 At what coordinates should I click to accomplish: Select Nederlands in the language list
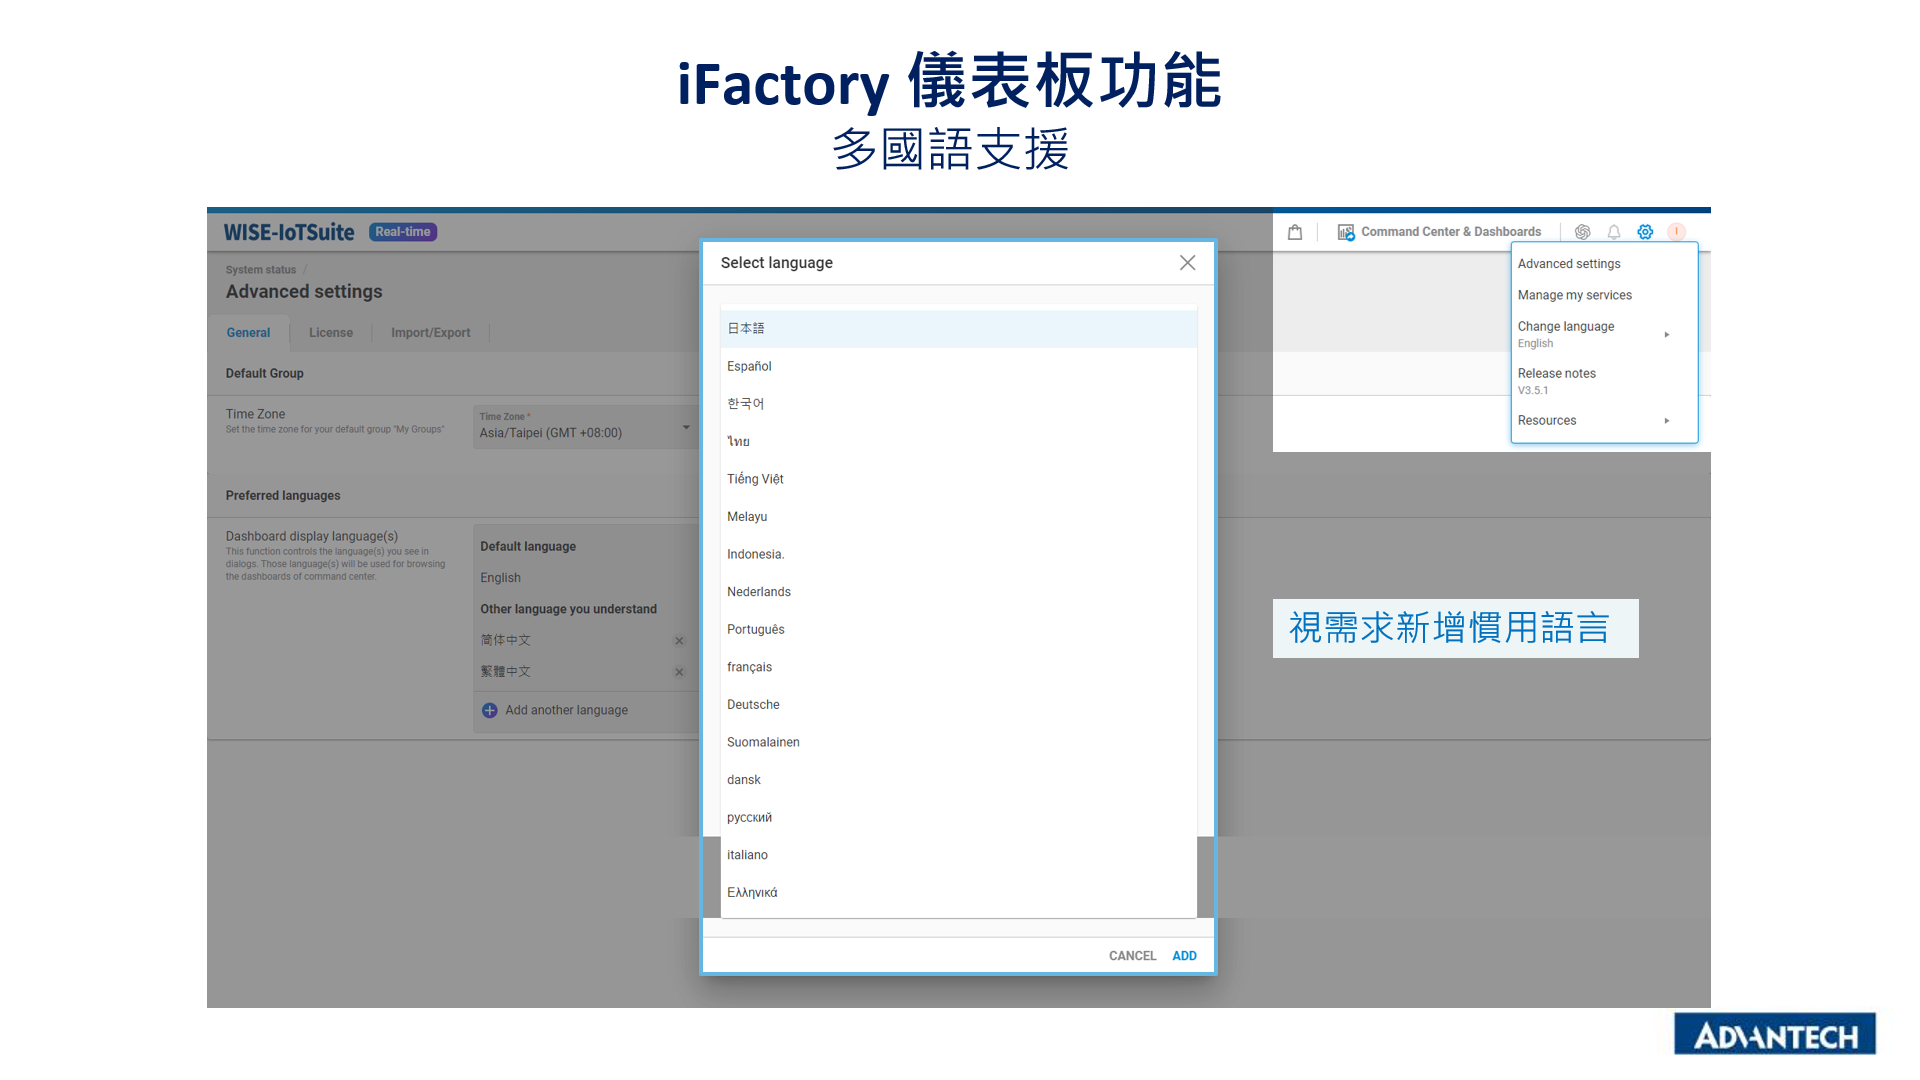(x=958, y=592)
